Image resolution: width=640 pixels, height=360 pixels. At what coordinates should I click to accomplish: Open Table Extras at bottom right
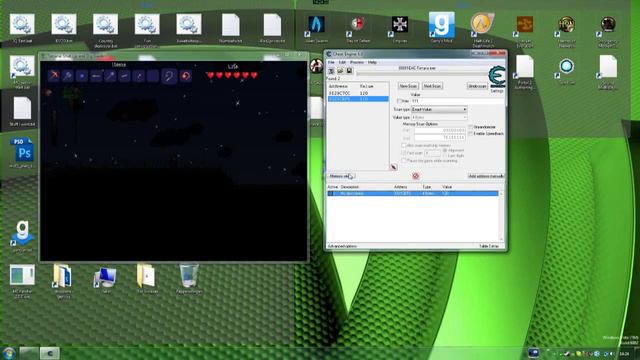click(x=489, y=246)
